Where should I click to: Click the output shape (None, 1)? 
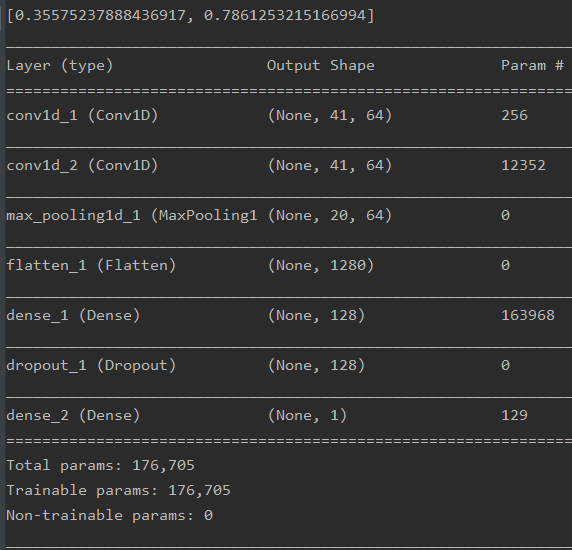(308, 415)
